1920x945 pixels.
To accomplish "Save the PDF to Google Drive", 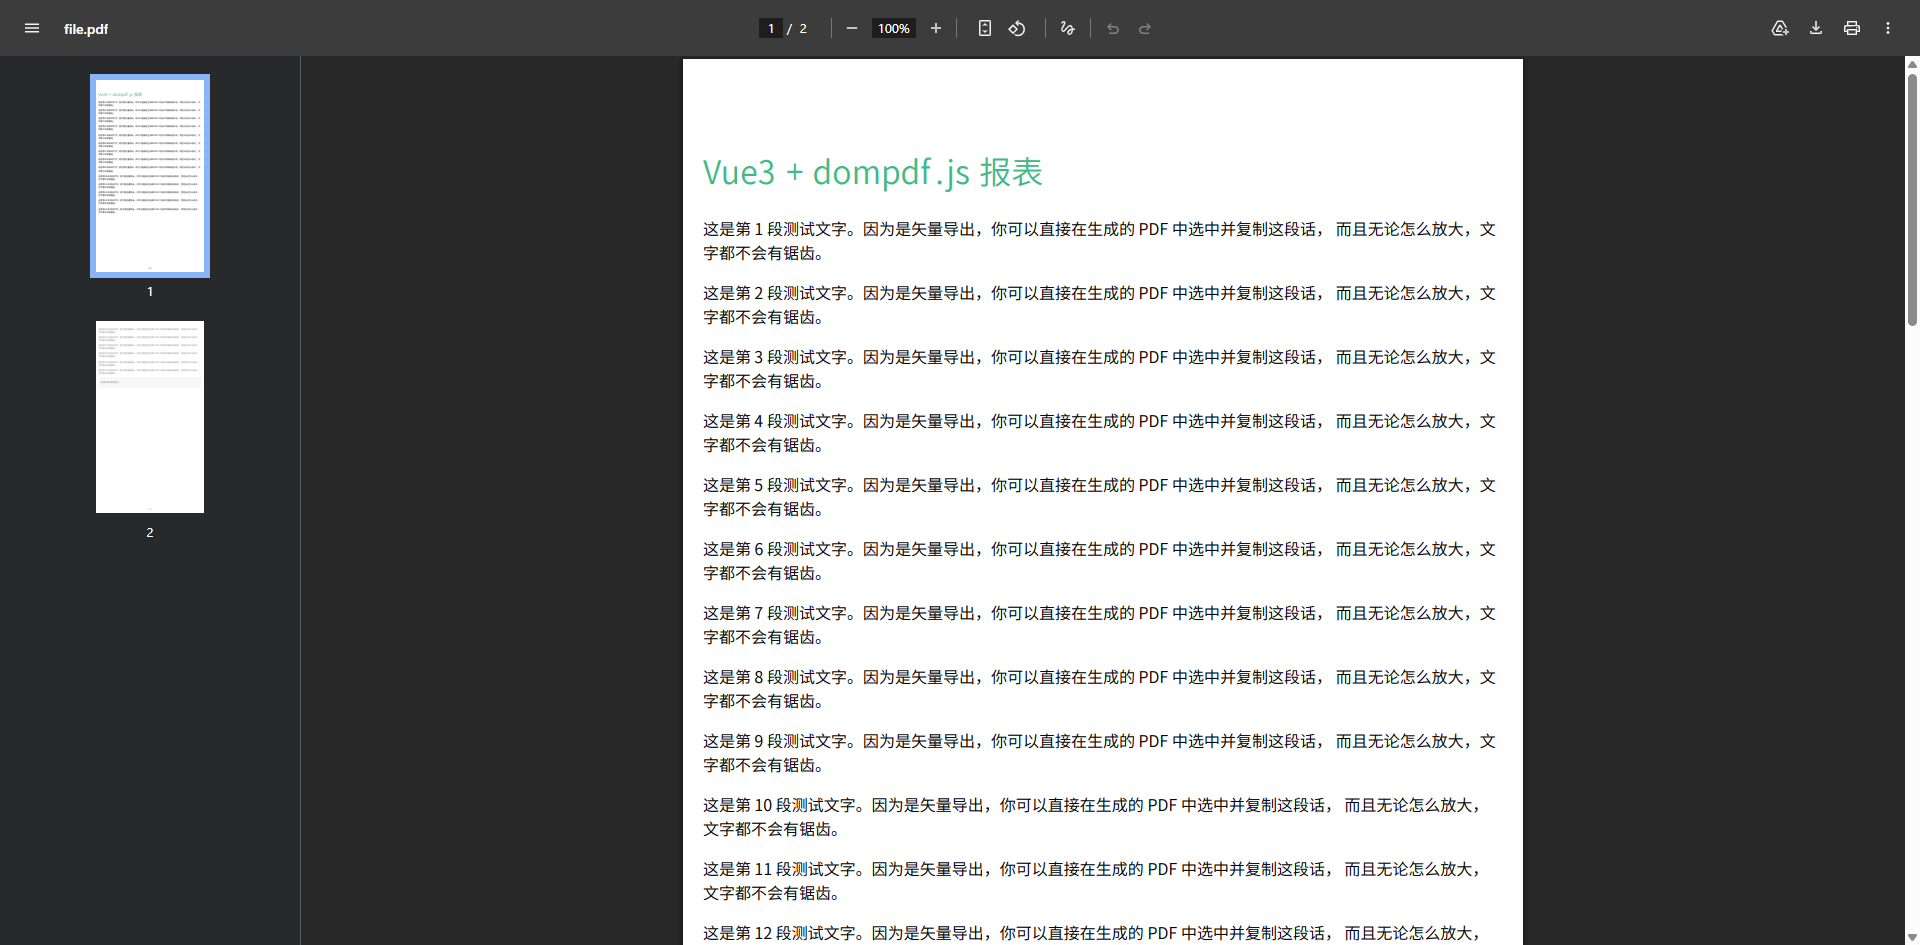I will pos(1780,28).
